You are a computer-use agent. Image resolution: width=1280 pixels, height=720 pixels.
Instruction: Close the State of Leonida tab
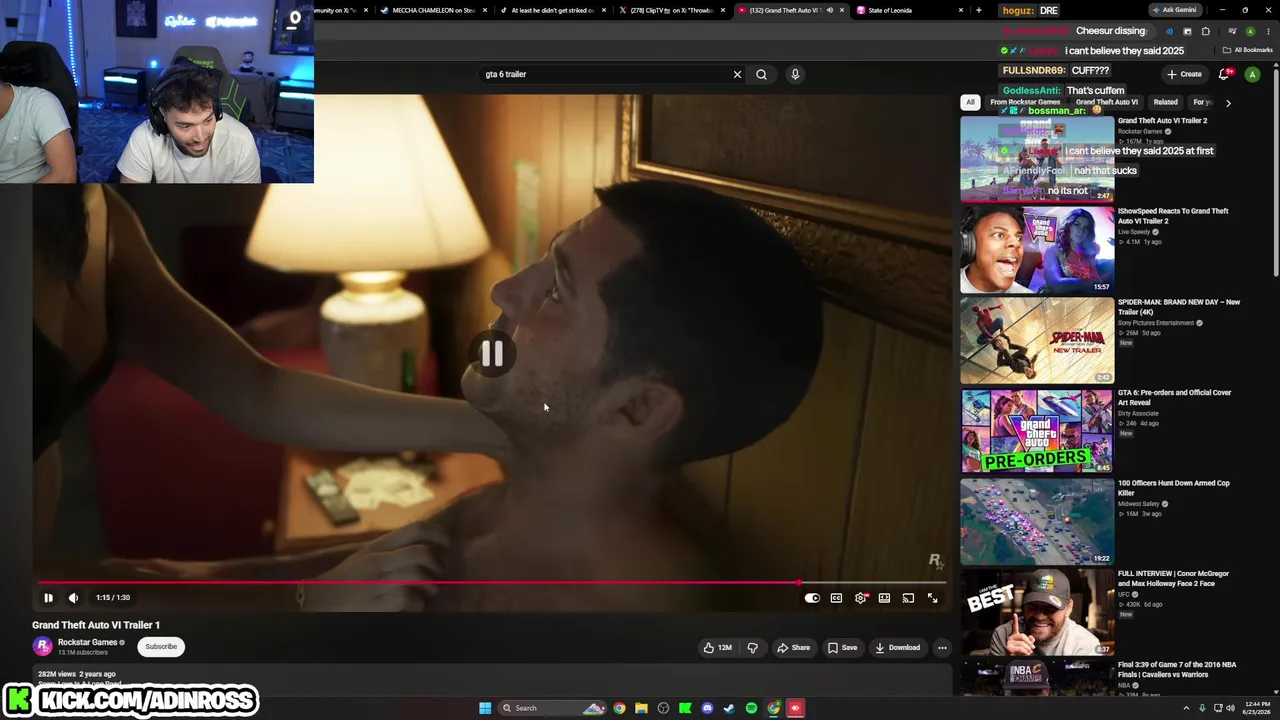961,10
